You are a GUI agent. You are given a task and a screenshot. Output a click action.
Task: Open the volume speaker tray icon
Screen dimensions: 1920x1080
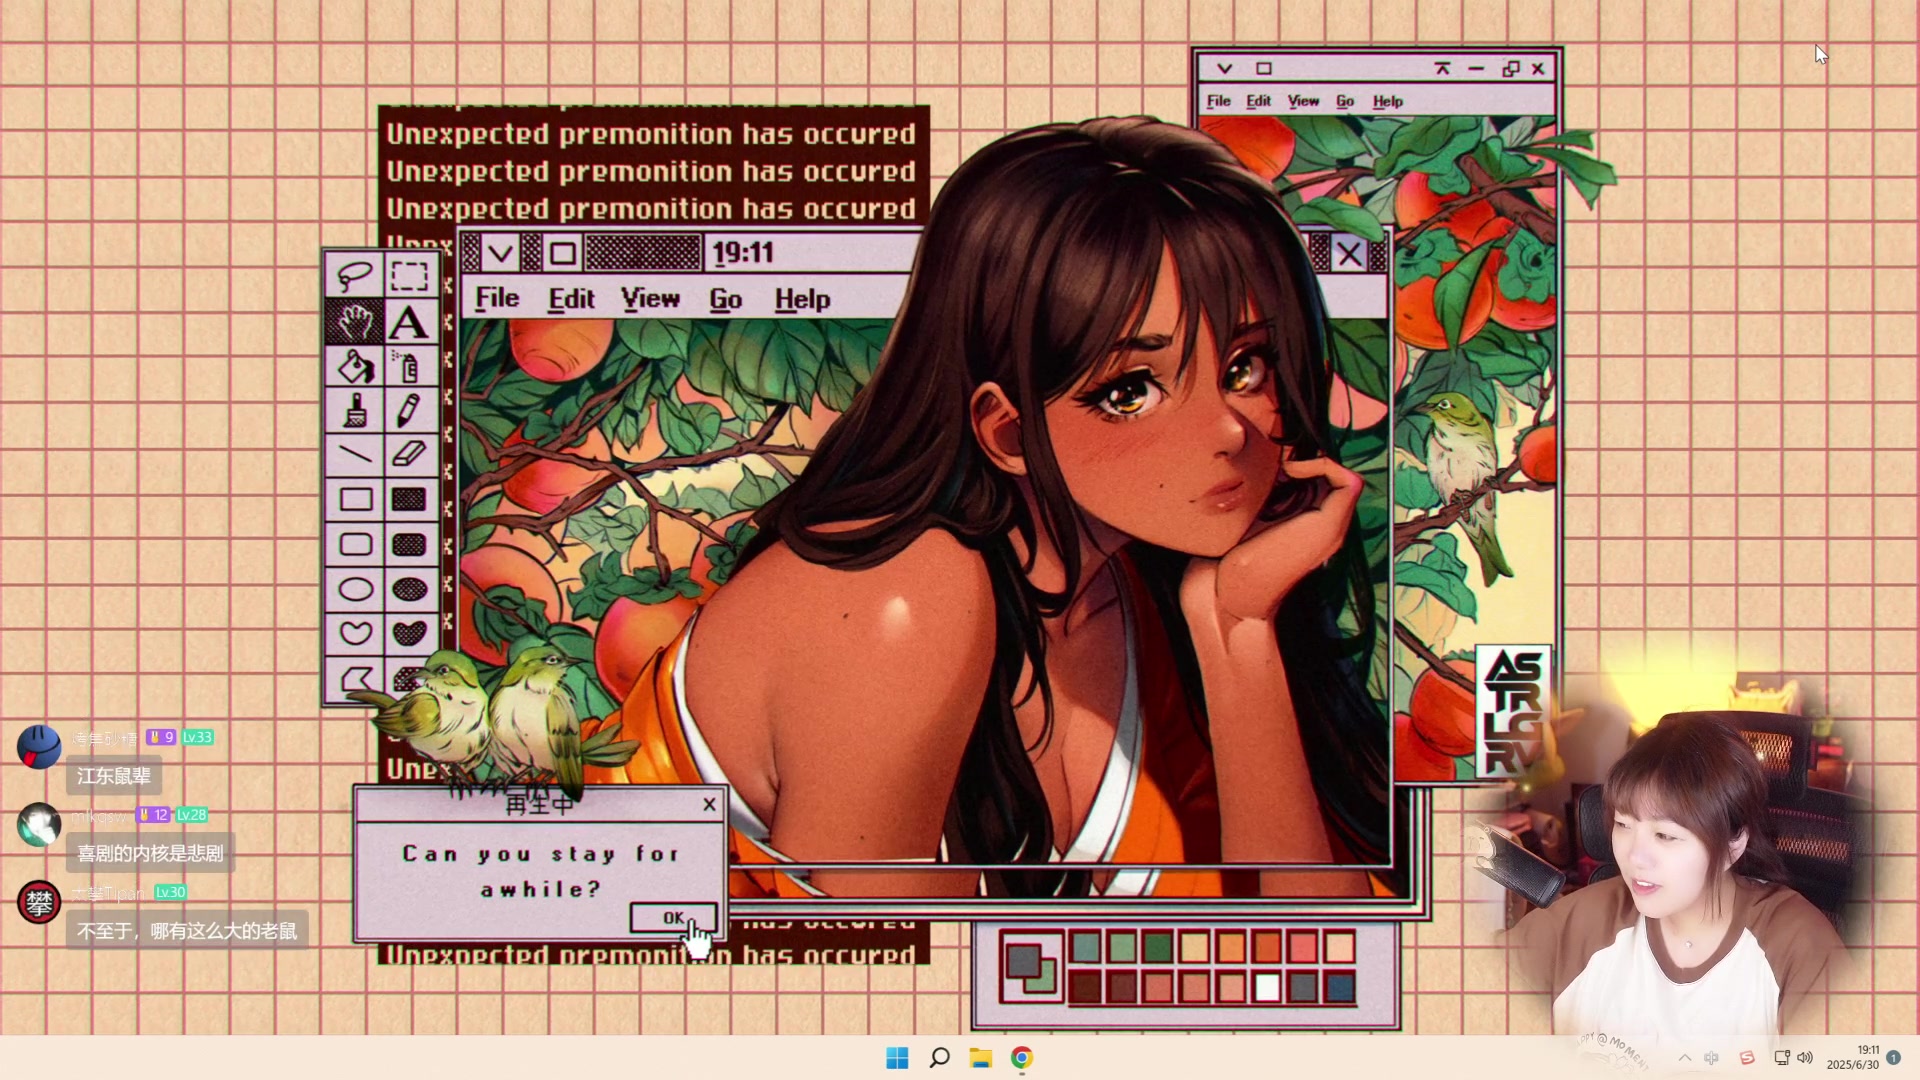pyautogui.click(x=1805, y=1058)
